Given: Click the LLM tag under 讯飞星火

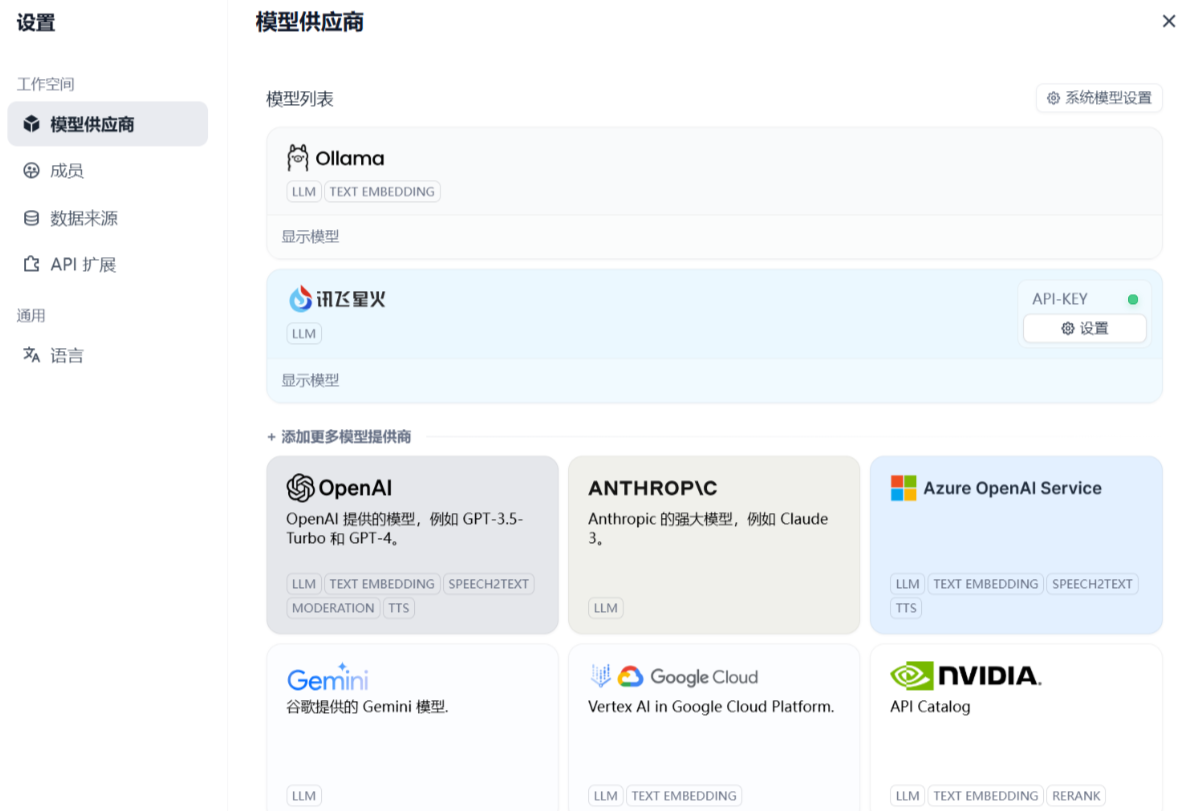Looking at the screenshot, I should point(304,333).
